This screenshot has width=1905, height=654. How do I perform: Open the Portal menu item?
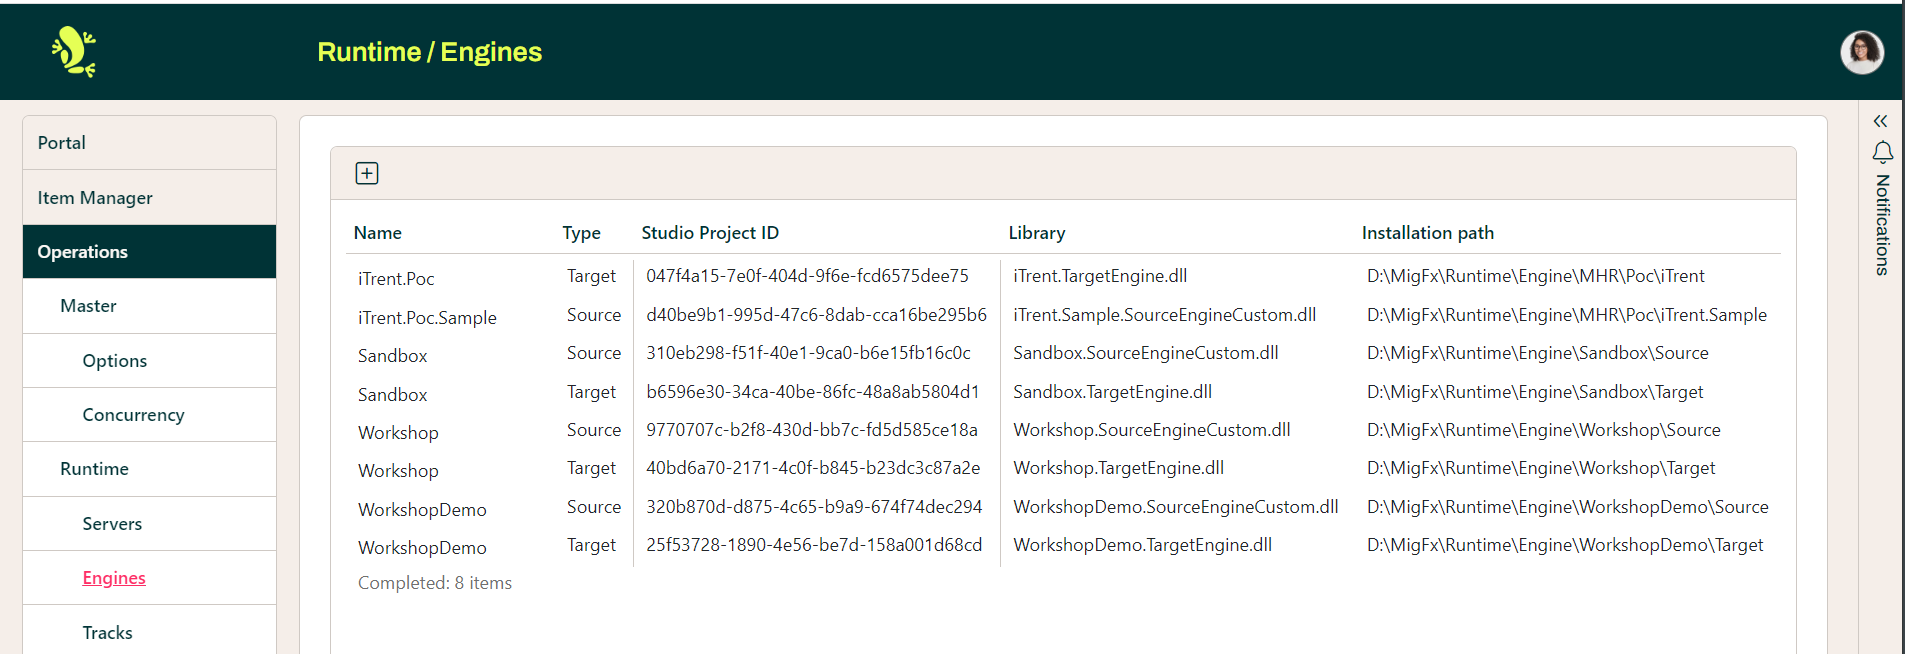click(61, 143)
